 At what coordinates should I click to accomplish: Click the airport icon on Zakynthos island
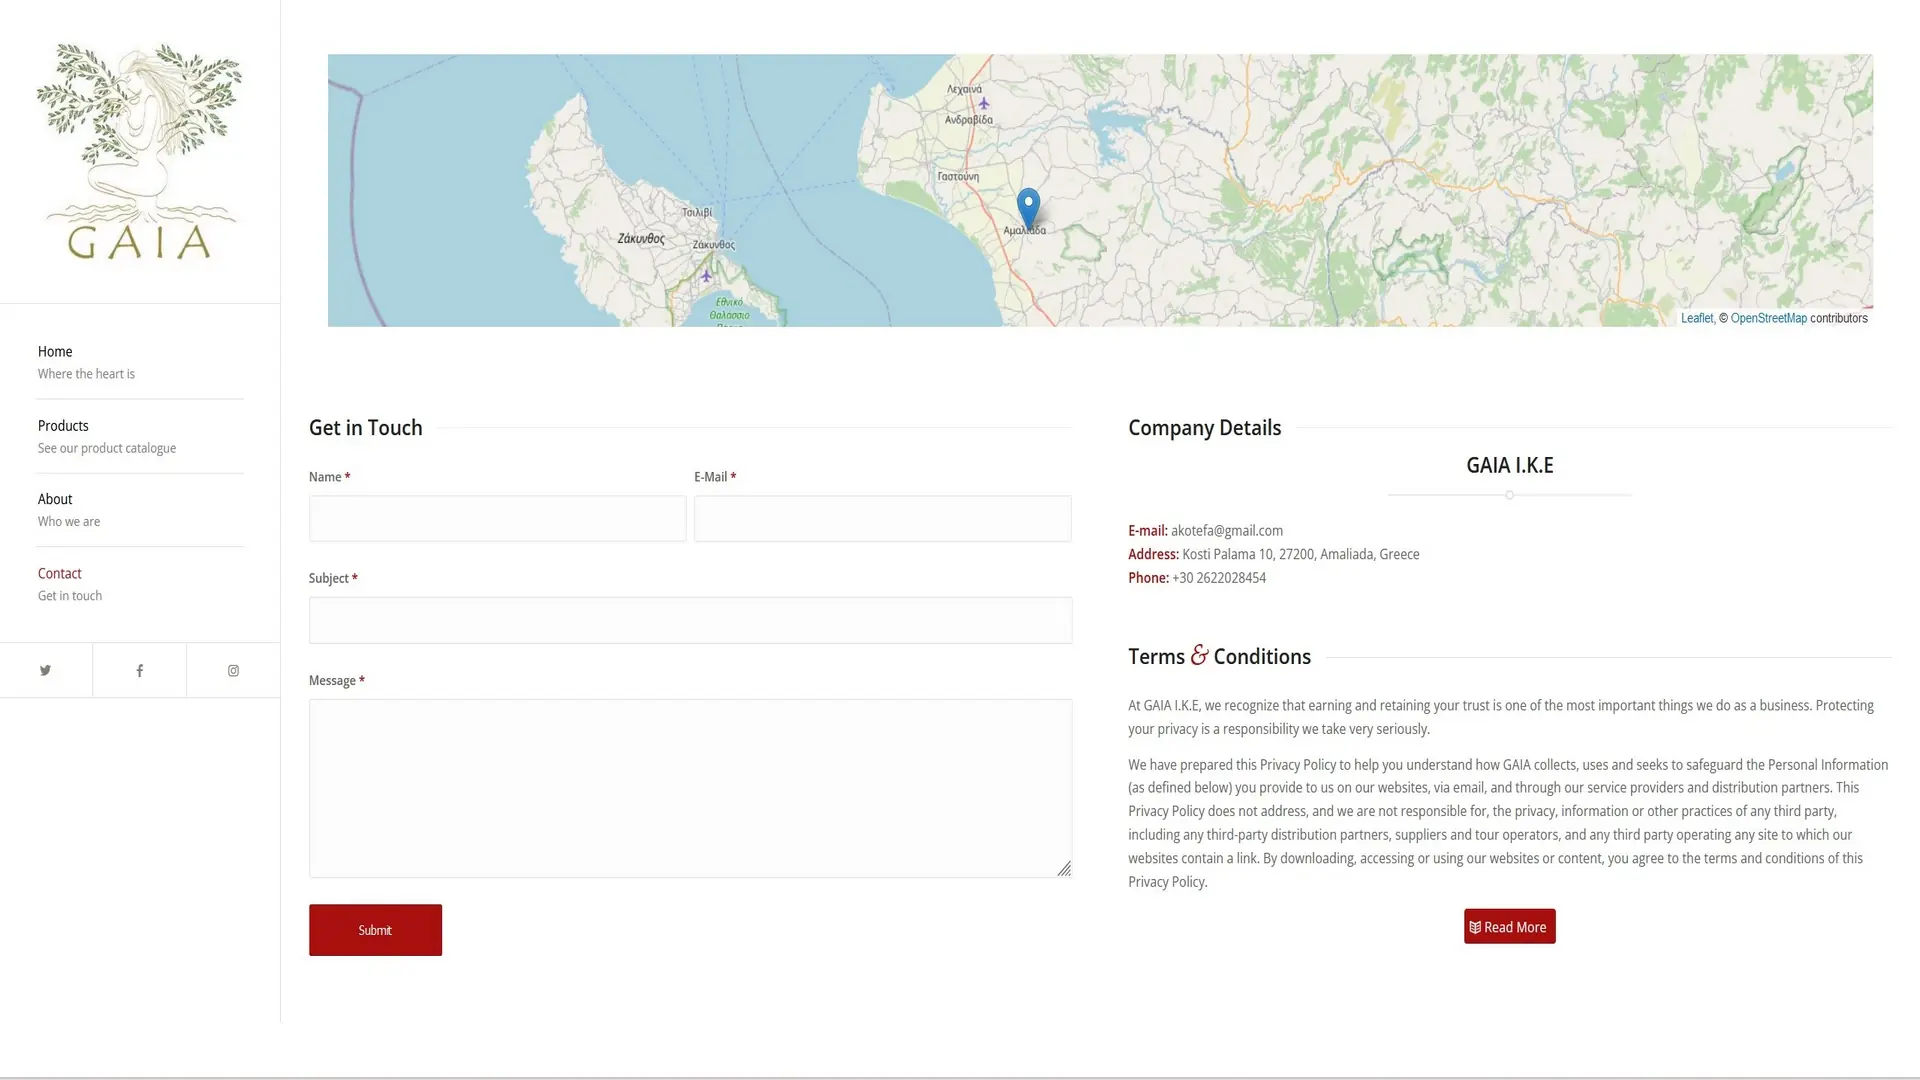[x=706, y=275]
